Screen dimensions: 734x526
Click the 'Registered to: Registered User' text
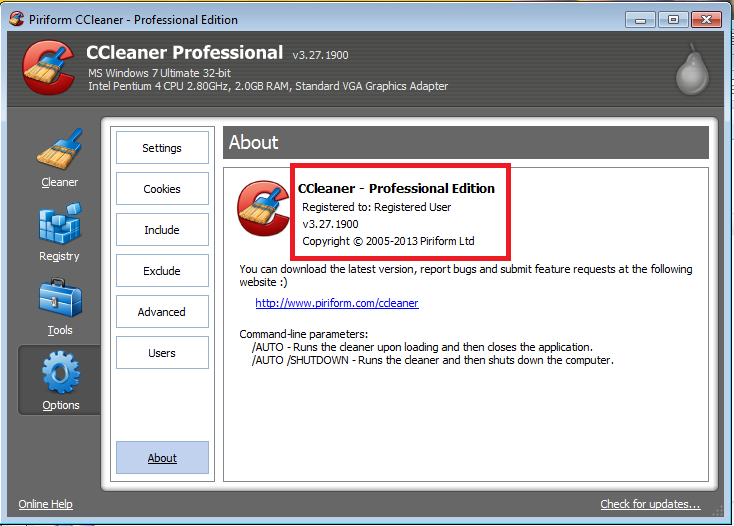tap(376, 207)
